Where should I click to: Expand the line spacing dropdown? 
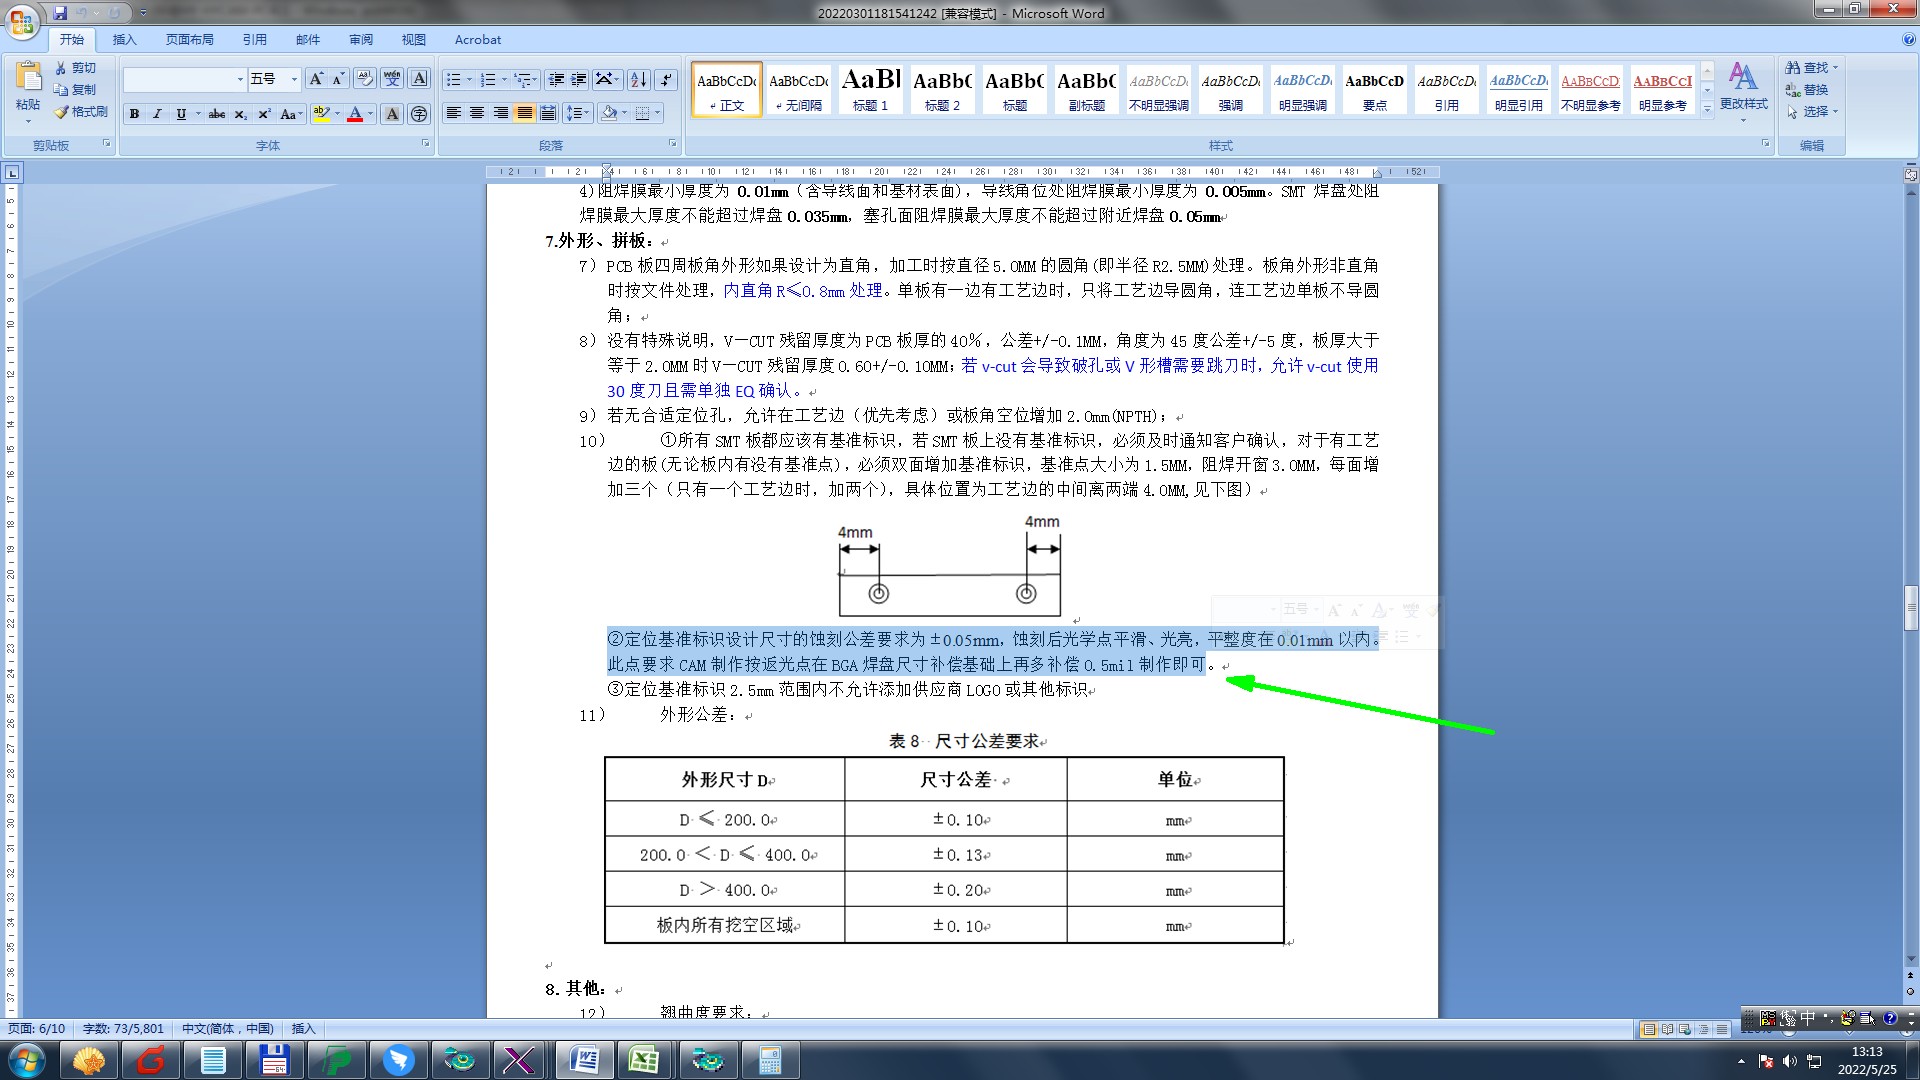587,113
